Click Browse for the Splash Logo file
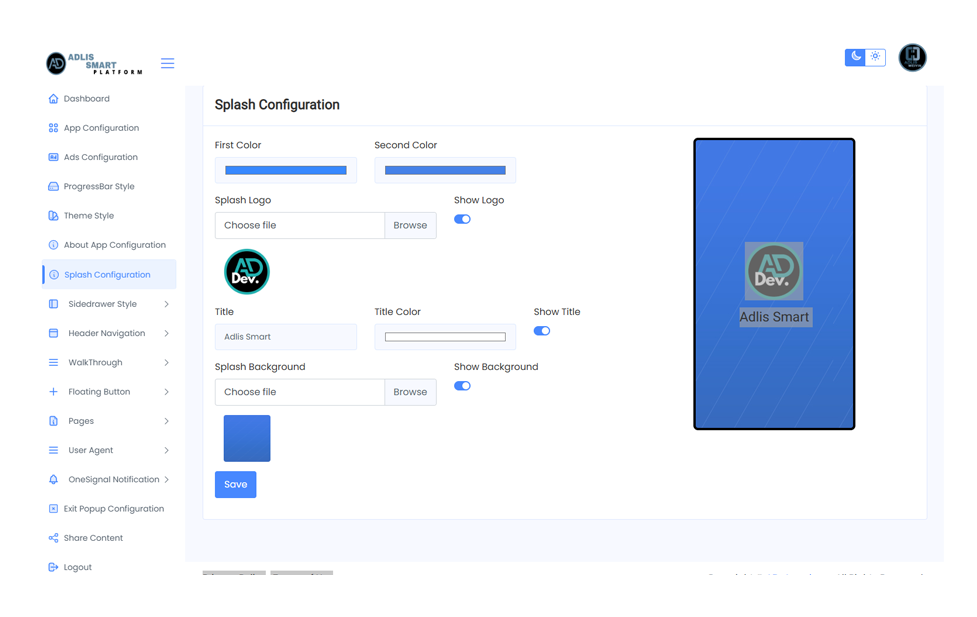Image resolution: width=977 pixels, height=617 pixels. click(410, 225)
